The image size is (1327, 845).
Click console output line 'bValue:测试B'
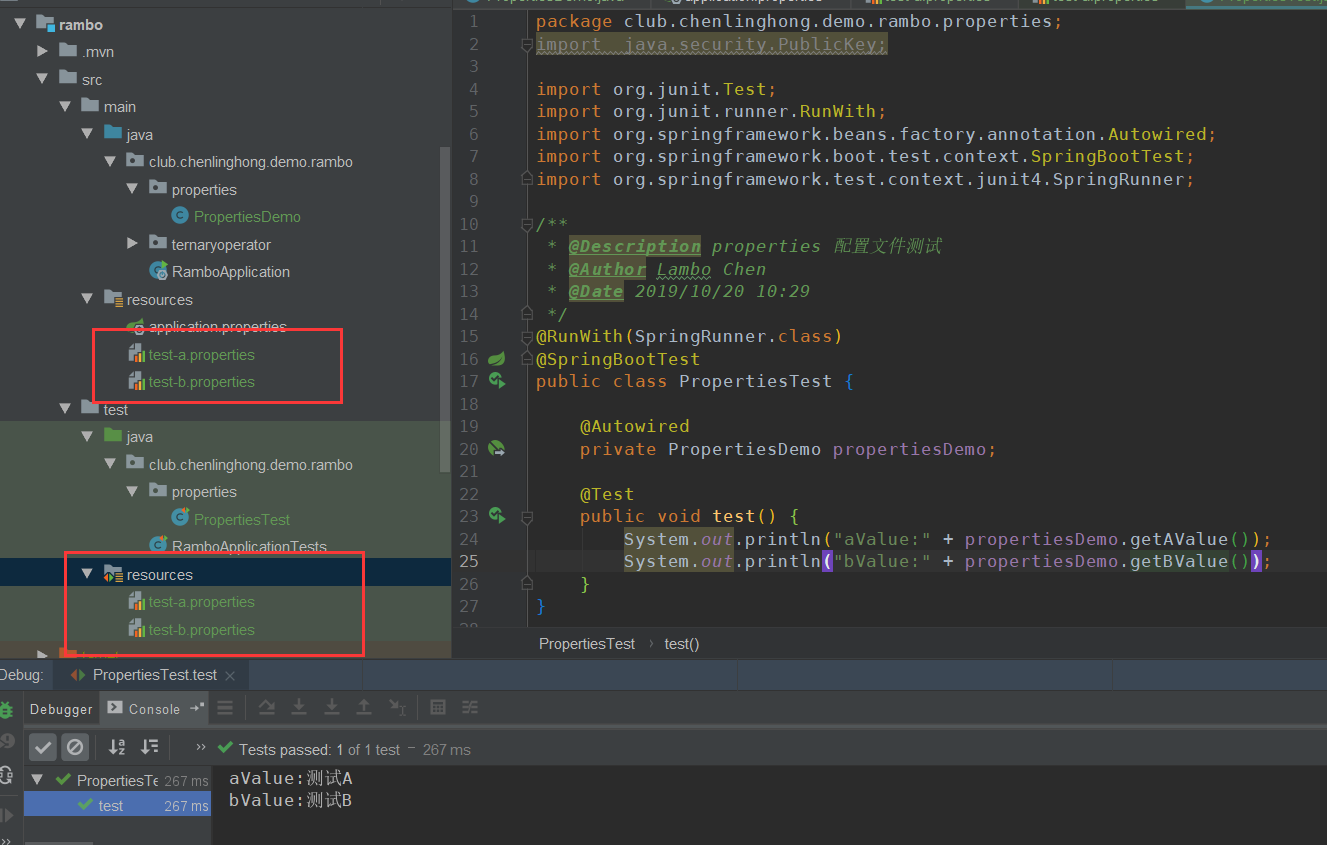click(290, 800)
